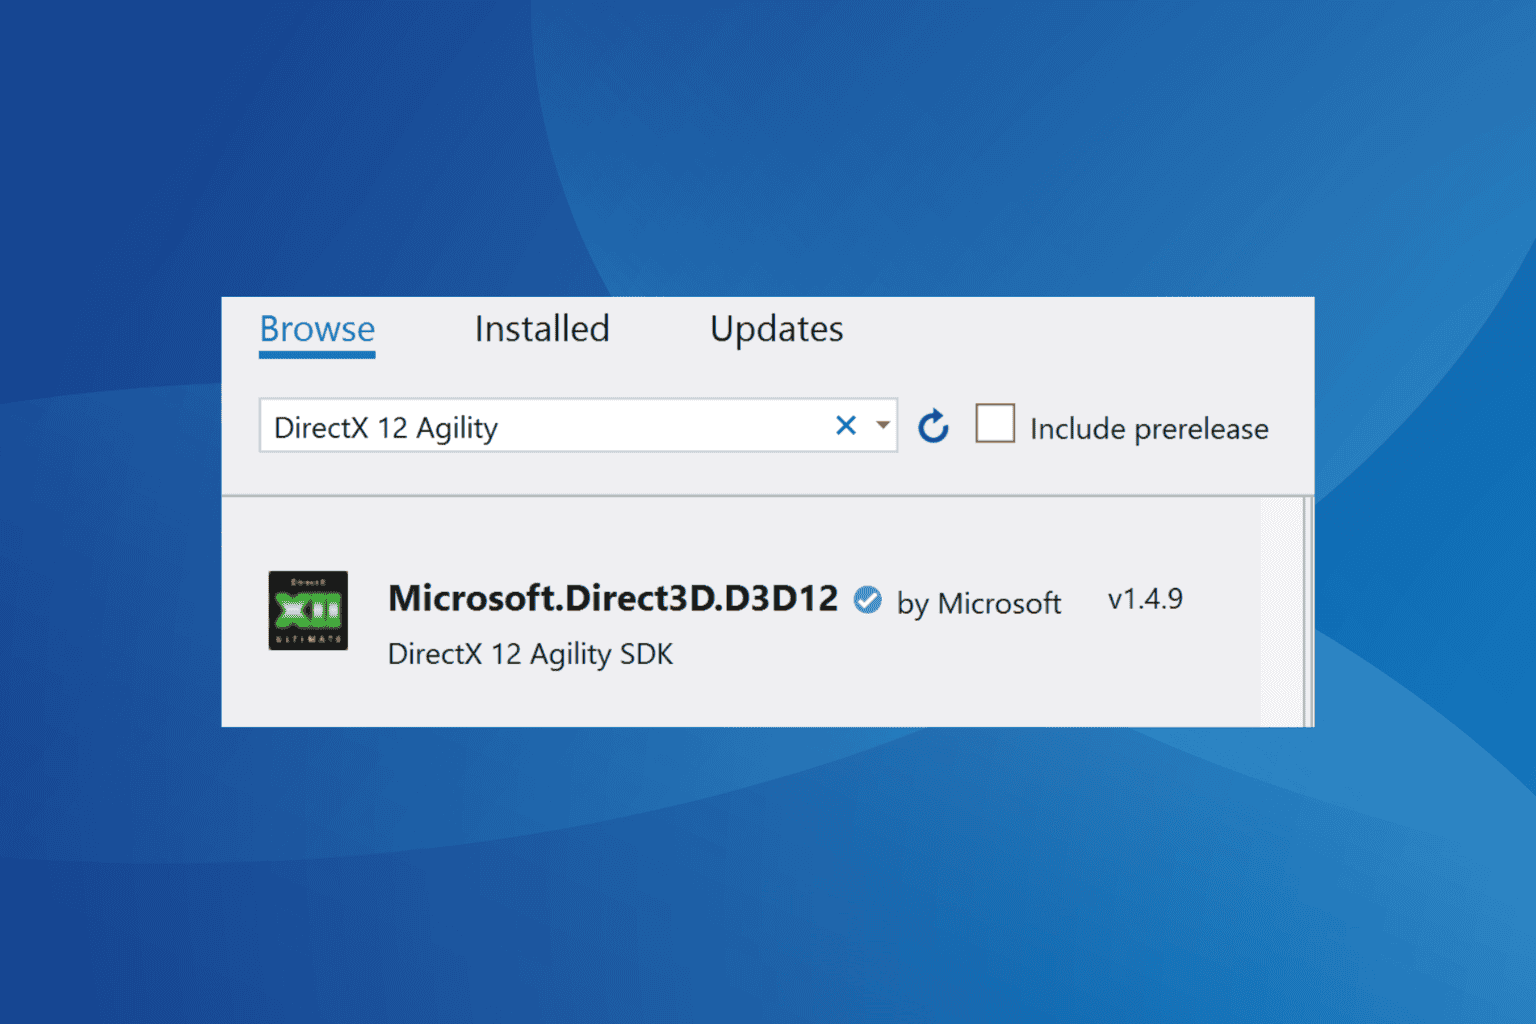
Task: Open the Microsoft.Direct3D.D3D12 package entry
Action: 613,598
